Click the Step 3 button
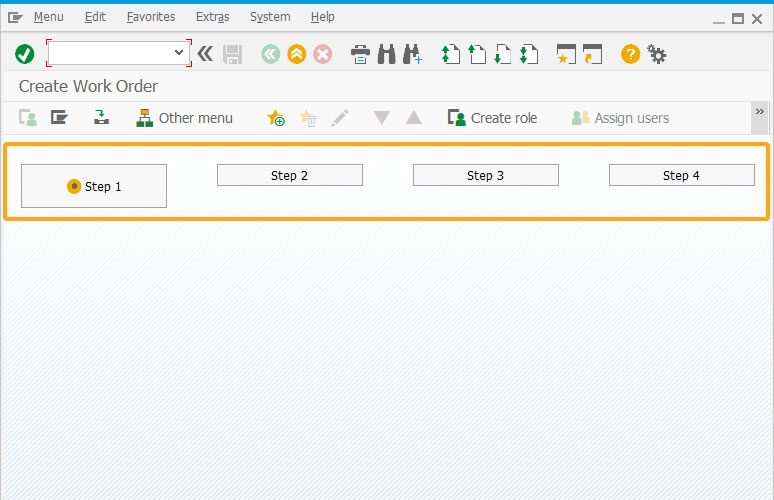Viewport: 774px width, 500px height. [486, 175]
